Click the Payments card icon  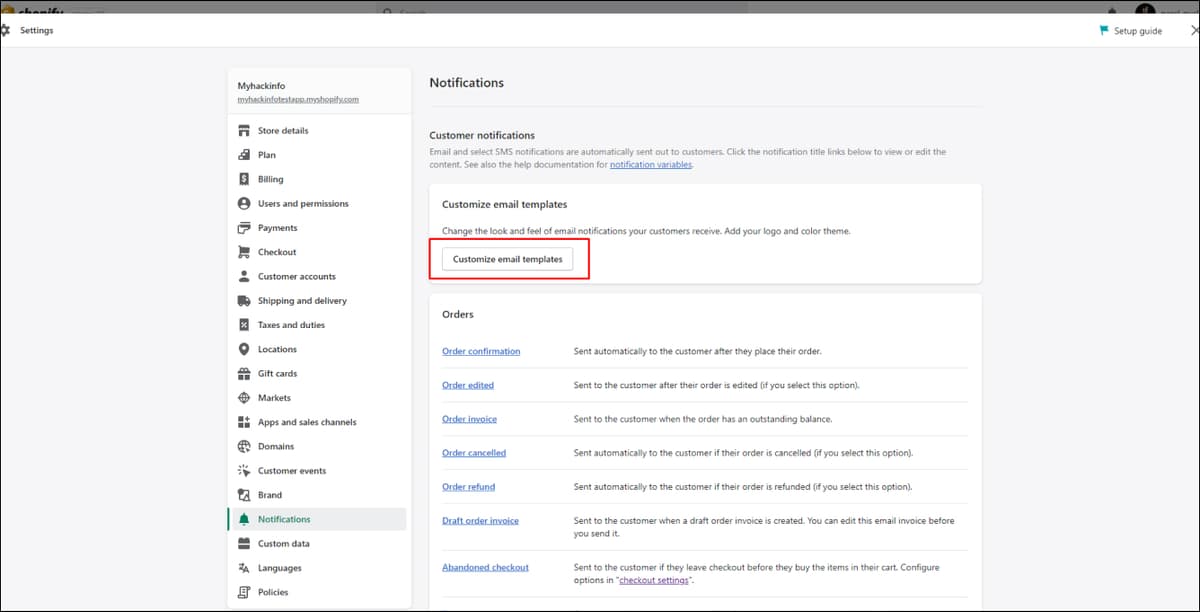click(x=243, y=228)
